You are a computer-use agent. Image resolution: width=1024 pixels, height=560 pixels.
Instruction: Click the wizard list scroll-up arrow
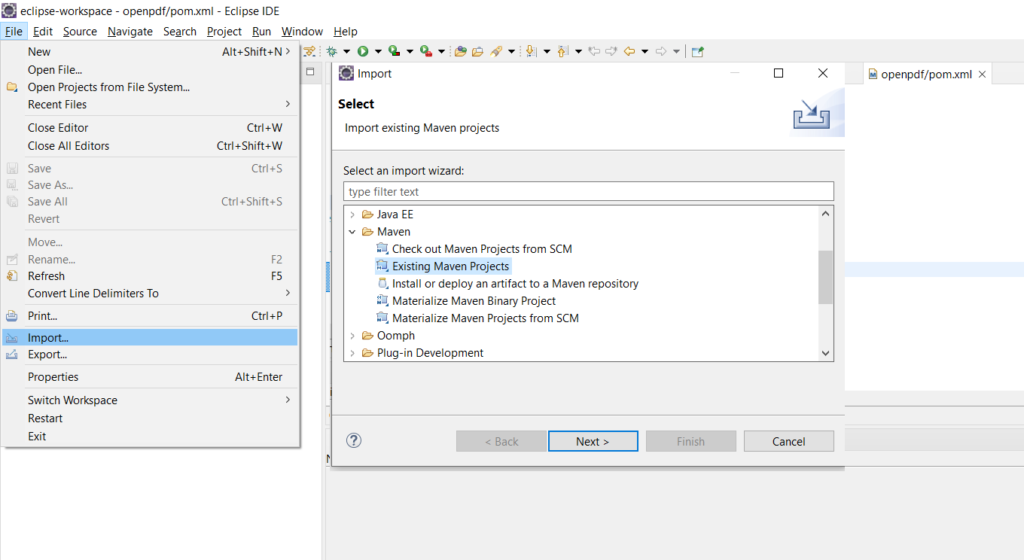coord(825,214)
